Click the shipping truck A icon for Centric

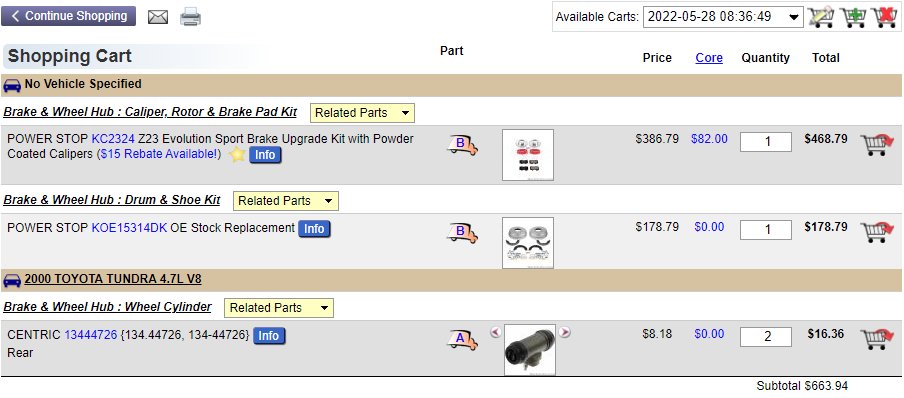click(x=462, y=339)
